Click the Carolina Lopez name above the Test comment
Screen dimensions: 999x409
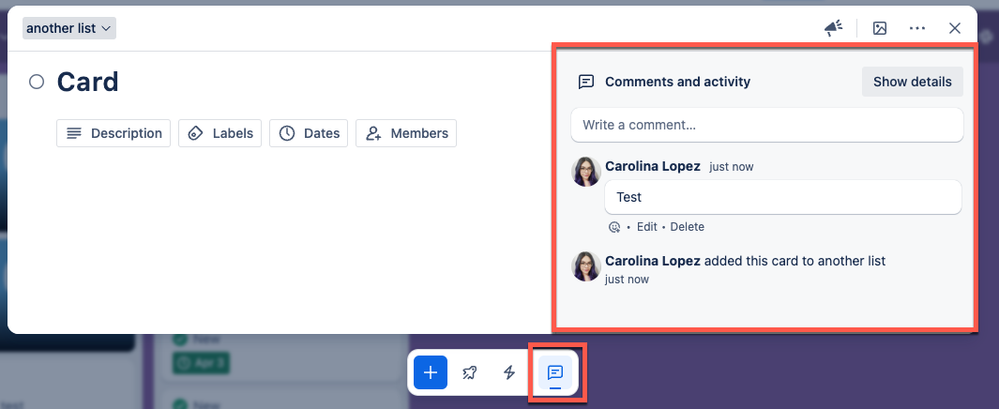click(x=652, y=166)
